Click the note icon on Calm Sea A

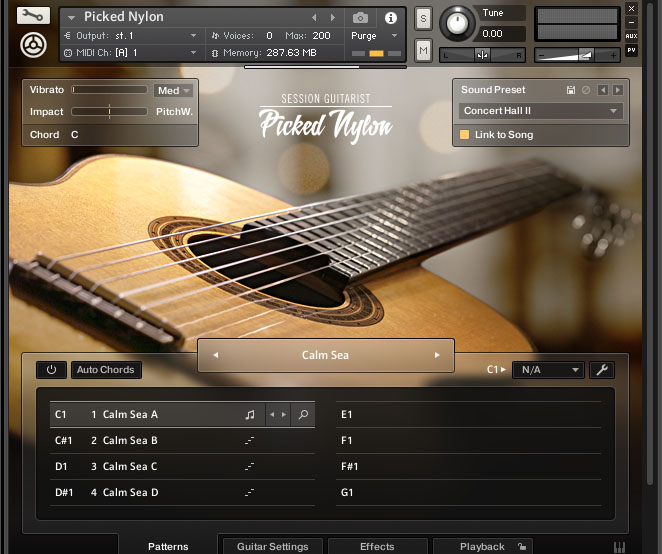click(250, 415)
